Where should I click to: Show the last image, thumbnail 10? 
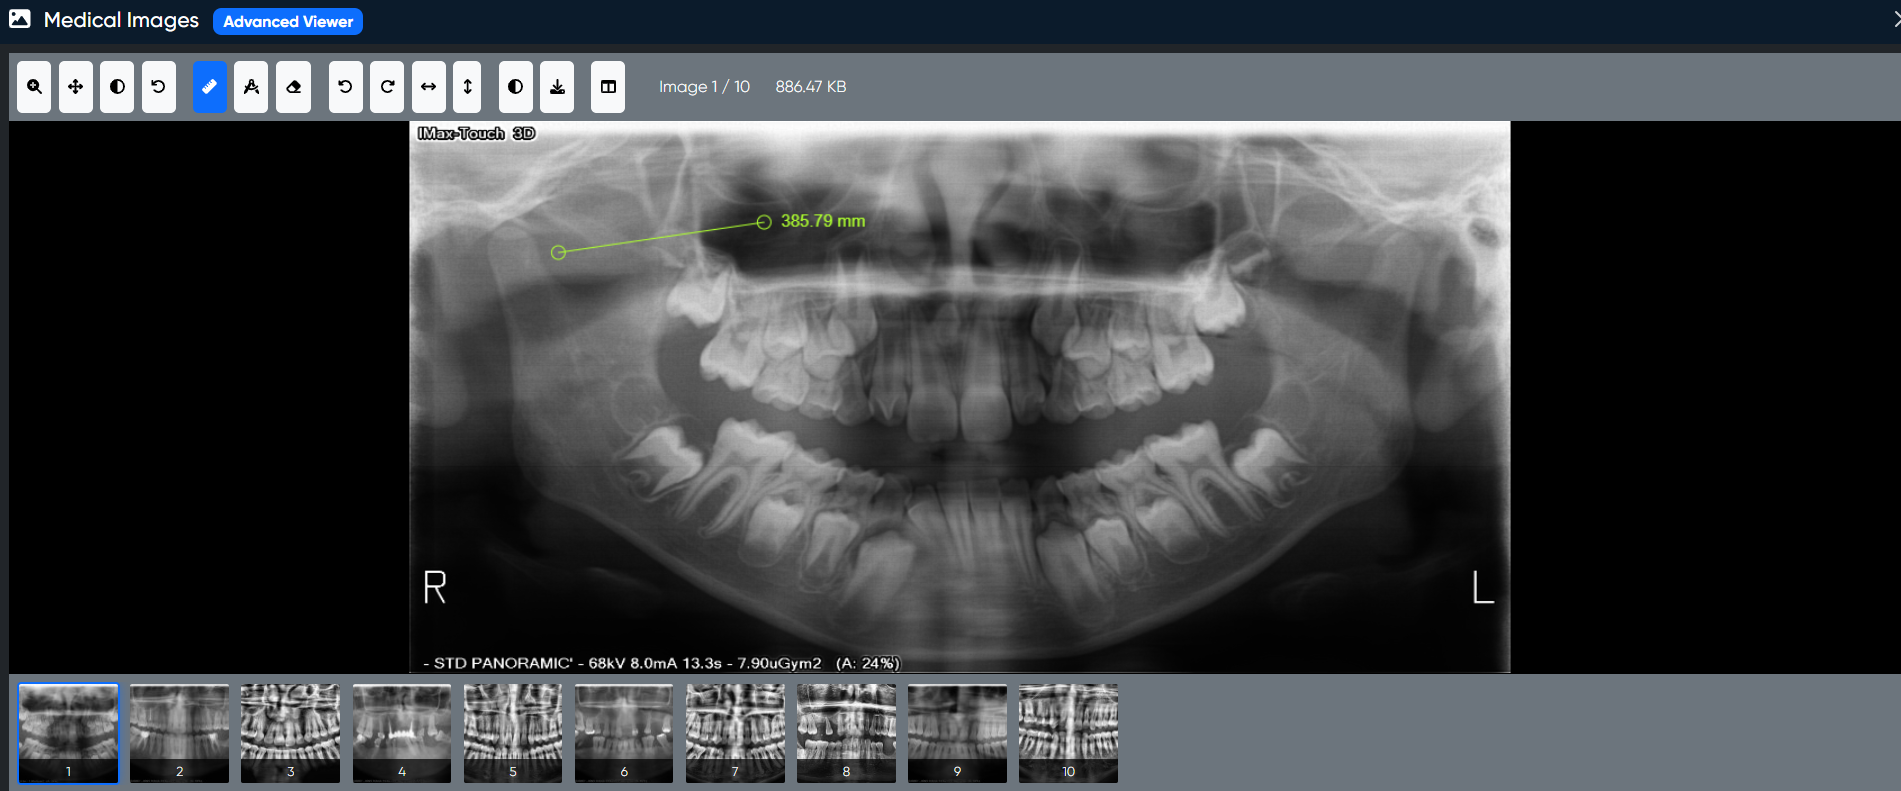tap(1068, 732)
